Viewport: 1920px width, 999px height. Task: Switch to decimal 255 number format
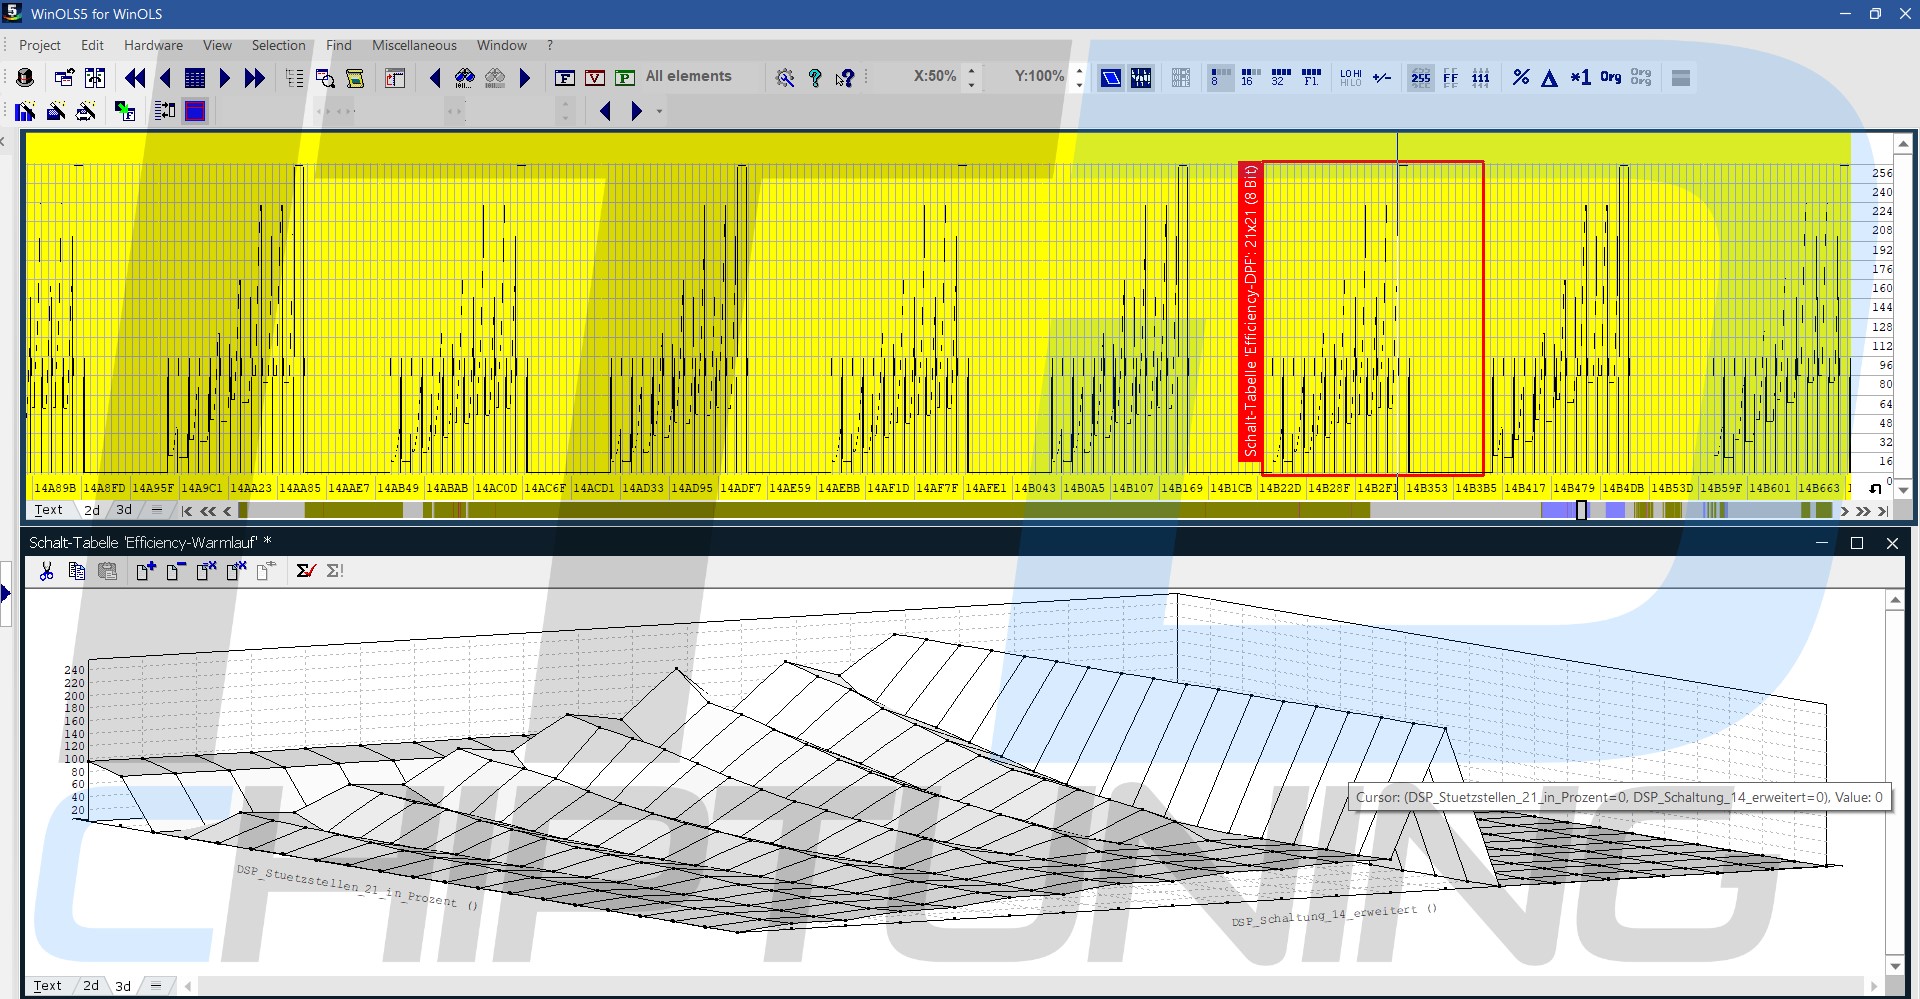point(1420,77)
